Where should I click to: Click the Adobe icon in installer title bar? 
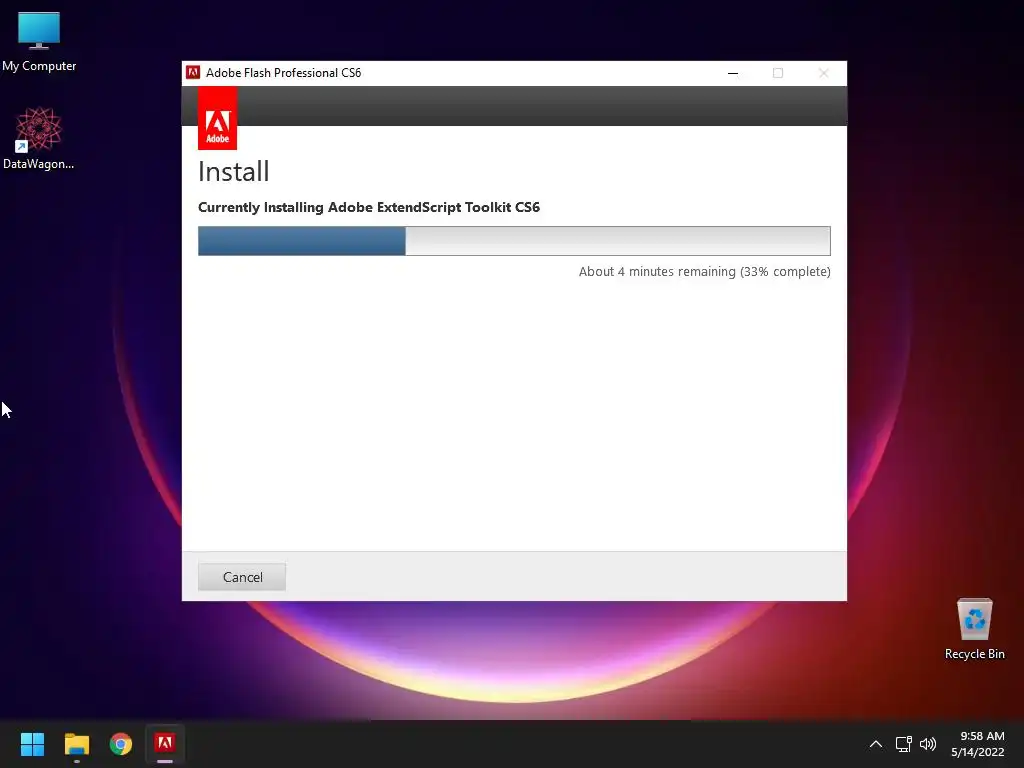click(x=193, y=72)
